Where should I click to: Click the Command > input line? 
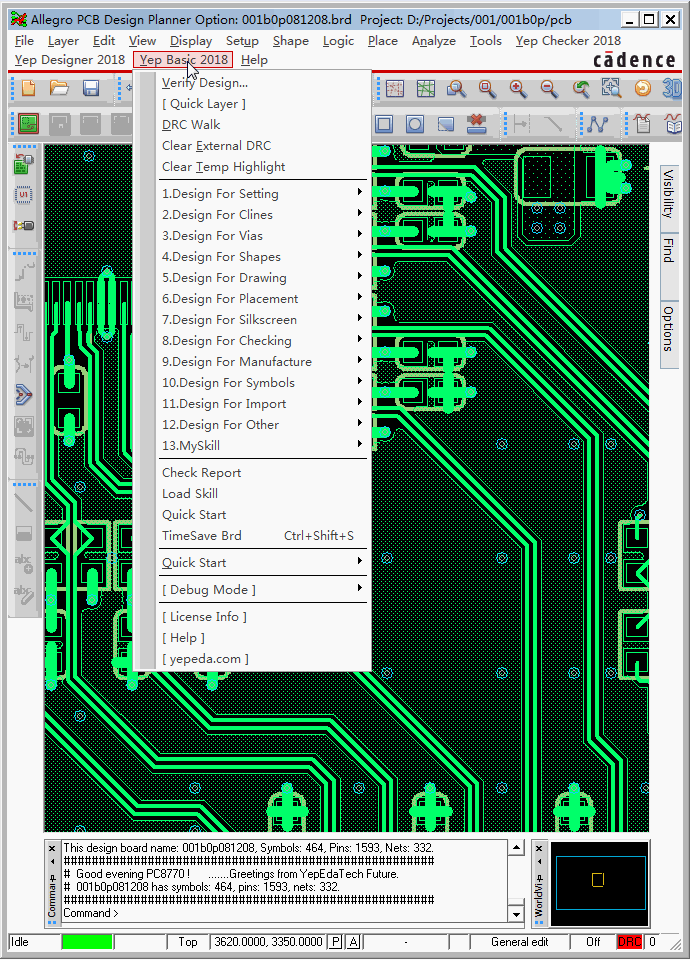[285, 913]
